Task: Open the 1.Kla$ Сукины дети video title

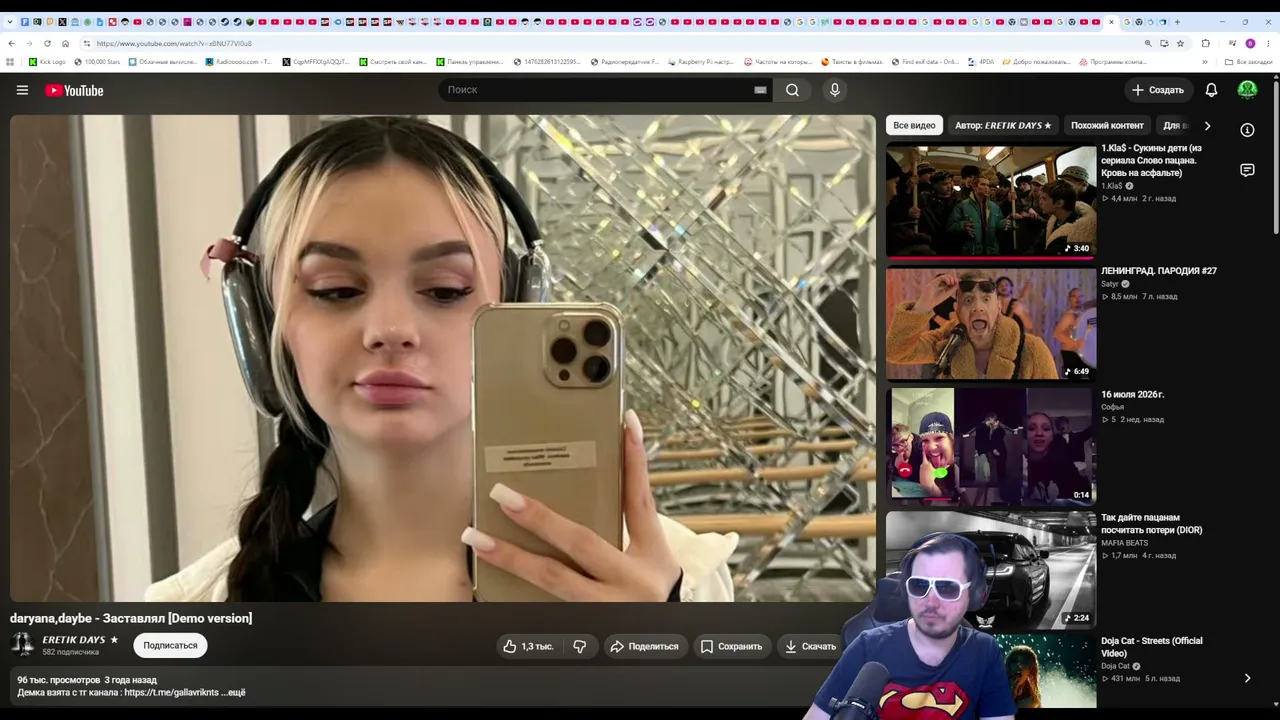Action: (1152, 160)
